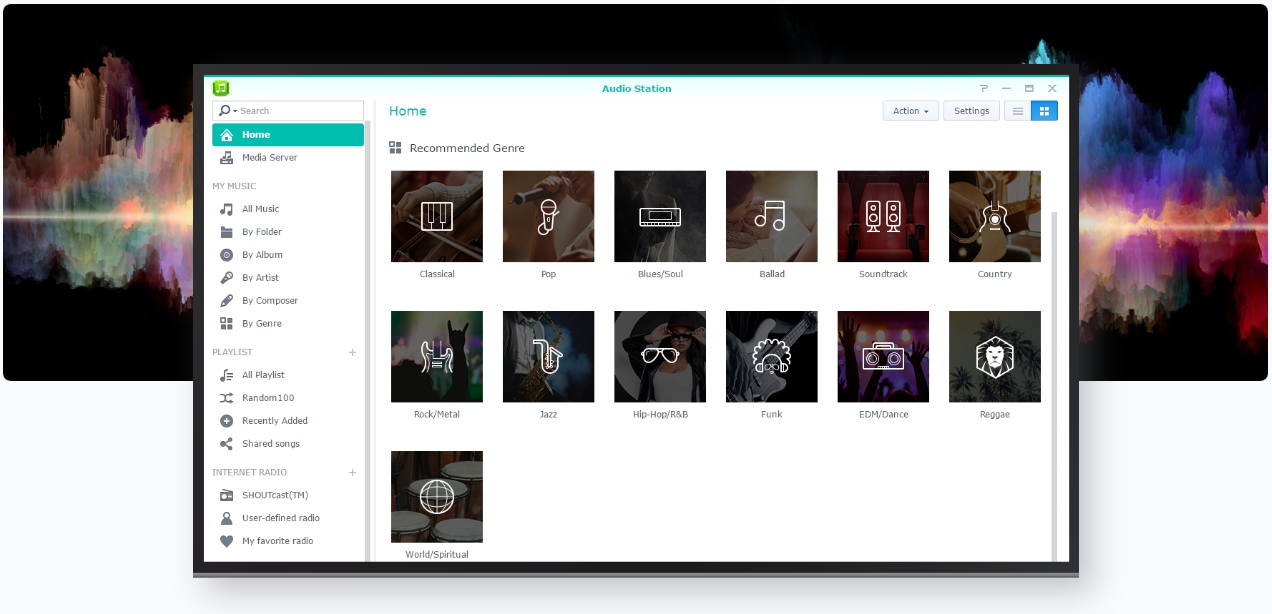
Task: Click the Audio Station app logo icon
Action: (x=221, y=88)
